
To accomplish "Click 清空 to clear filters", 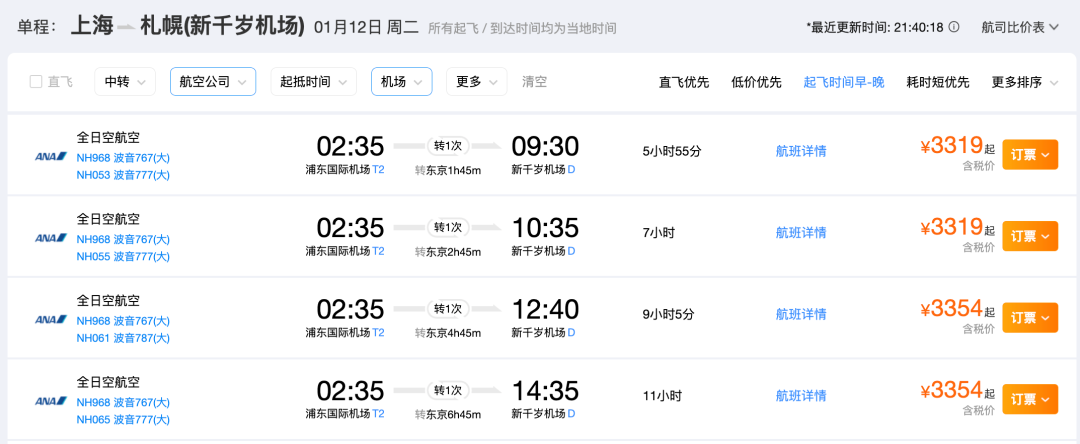I will 534,82.
